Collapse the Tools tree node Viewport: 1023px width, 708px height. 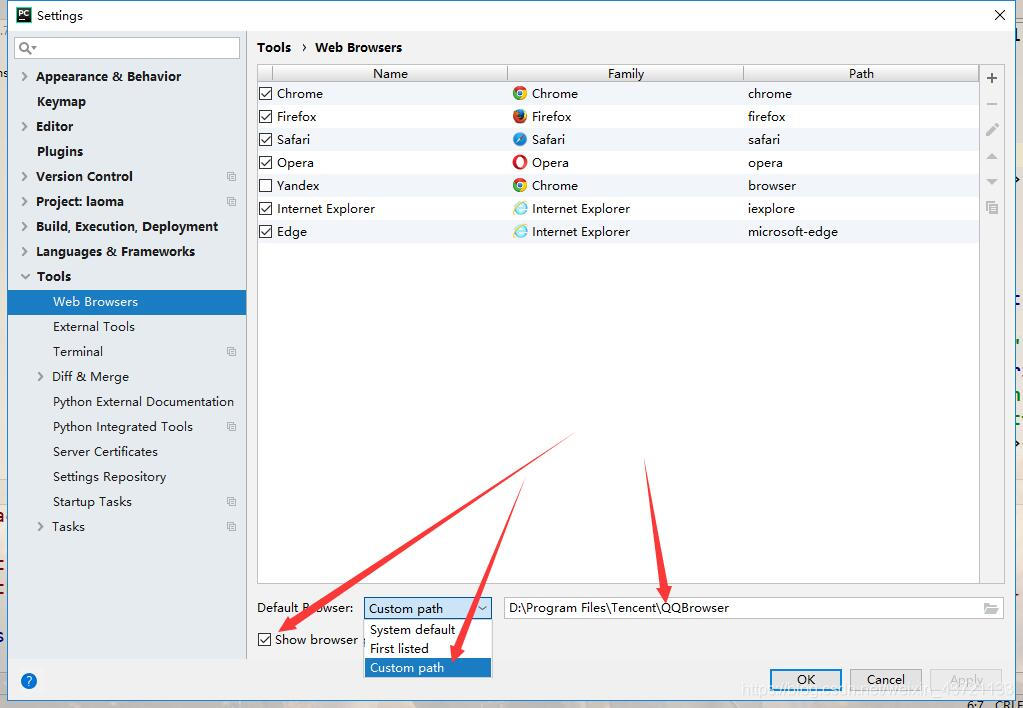click(x=25, y=276)
